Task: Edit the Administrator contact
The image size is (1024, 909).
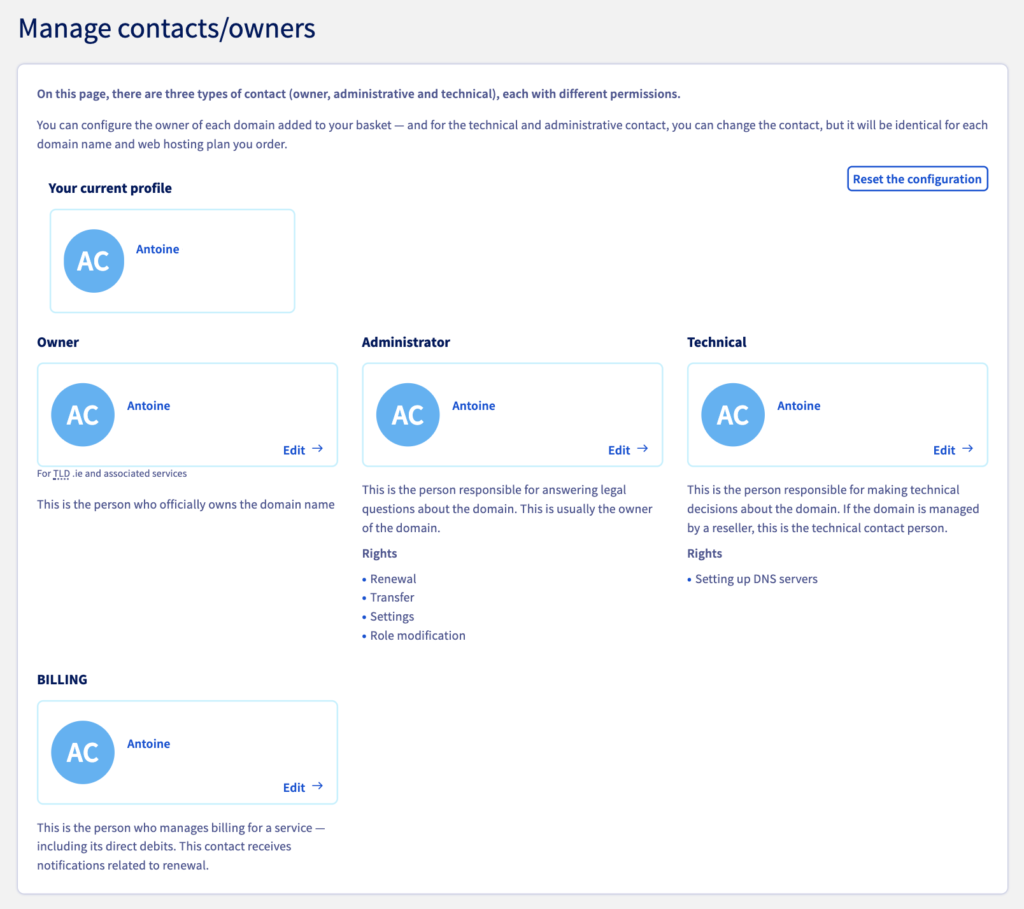Action: coord(628,450)
